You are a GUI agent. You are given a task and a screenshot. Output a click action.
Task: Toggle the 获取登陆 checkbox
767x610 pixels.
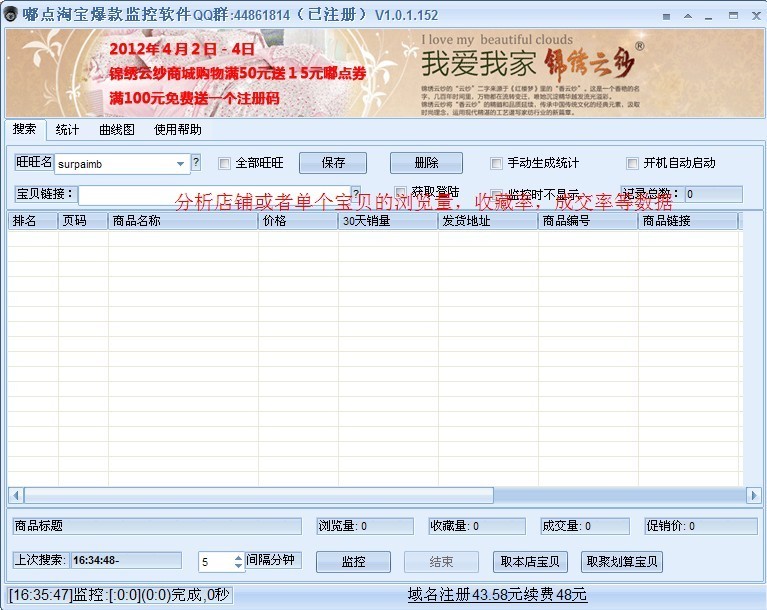click(401, 192)
